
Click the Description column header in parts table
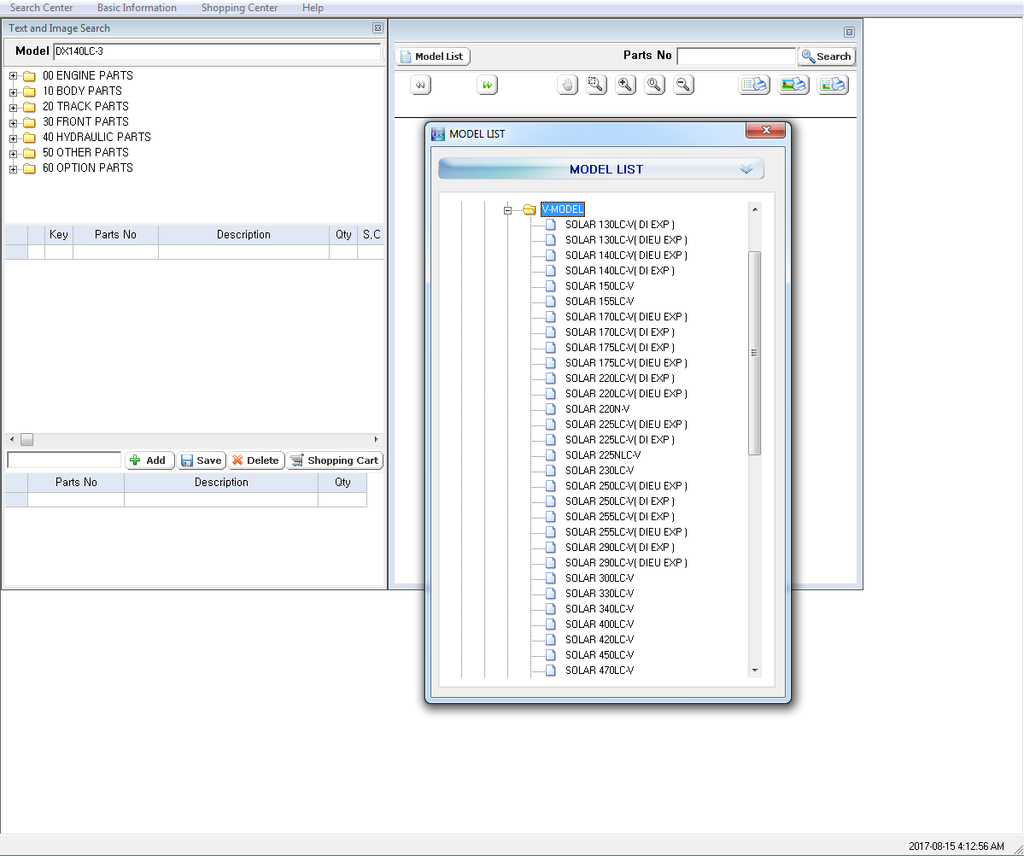[244, 234]
